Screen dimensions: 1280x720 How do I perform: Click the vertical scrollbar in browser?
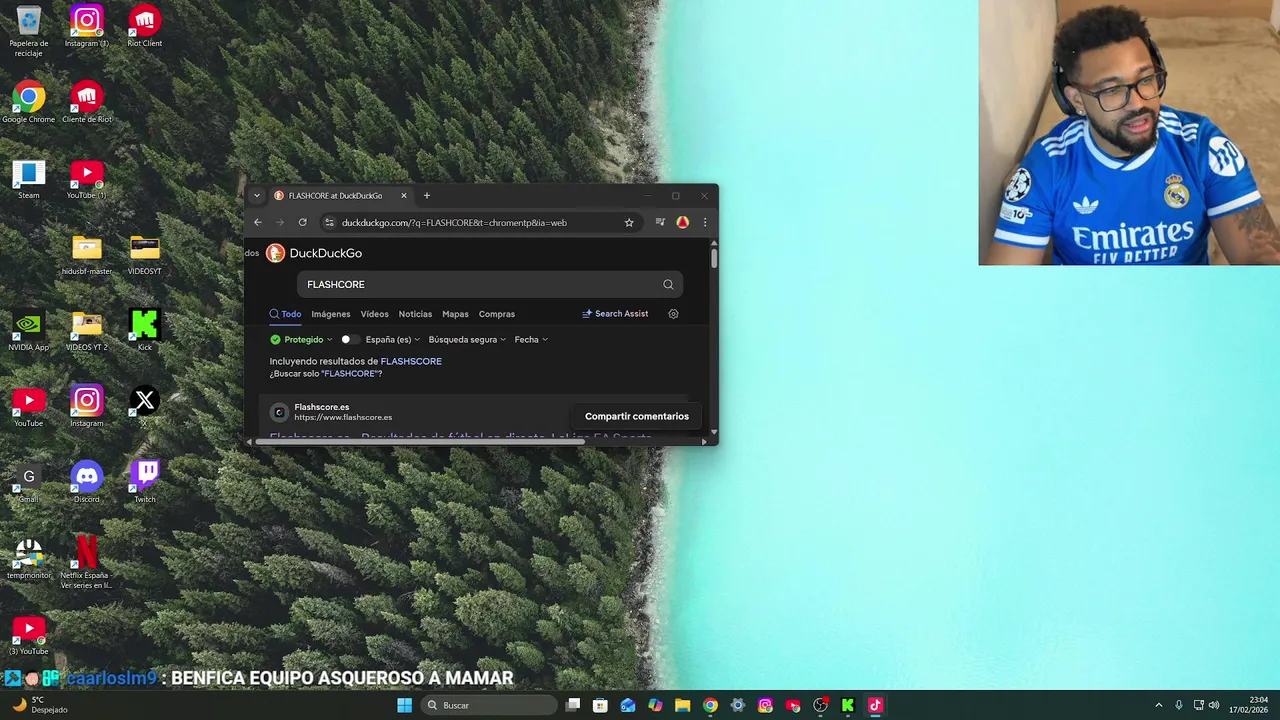click(714, 257)
